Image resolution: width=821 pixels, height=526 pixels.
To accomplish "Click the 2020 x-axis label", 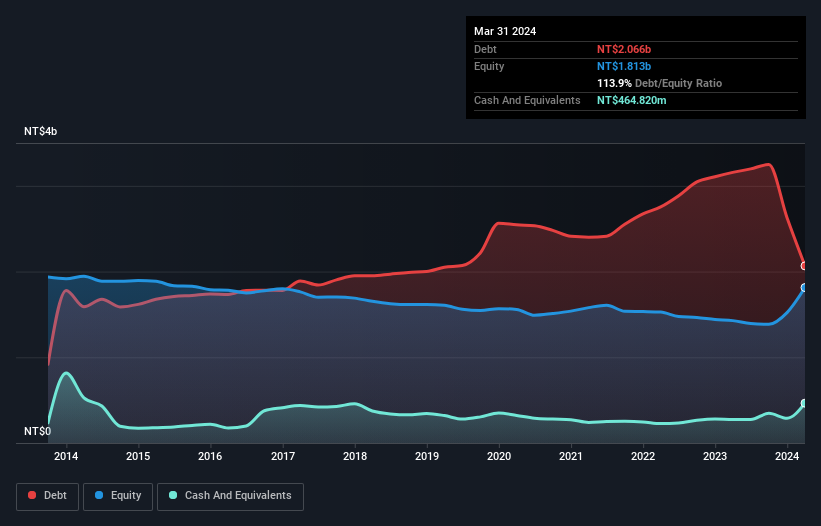I will [499, 456].
